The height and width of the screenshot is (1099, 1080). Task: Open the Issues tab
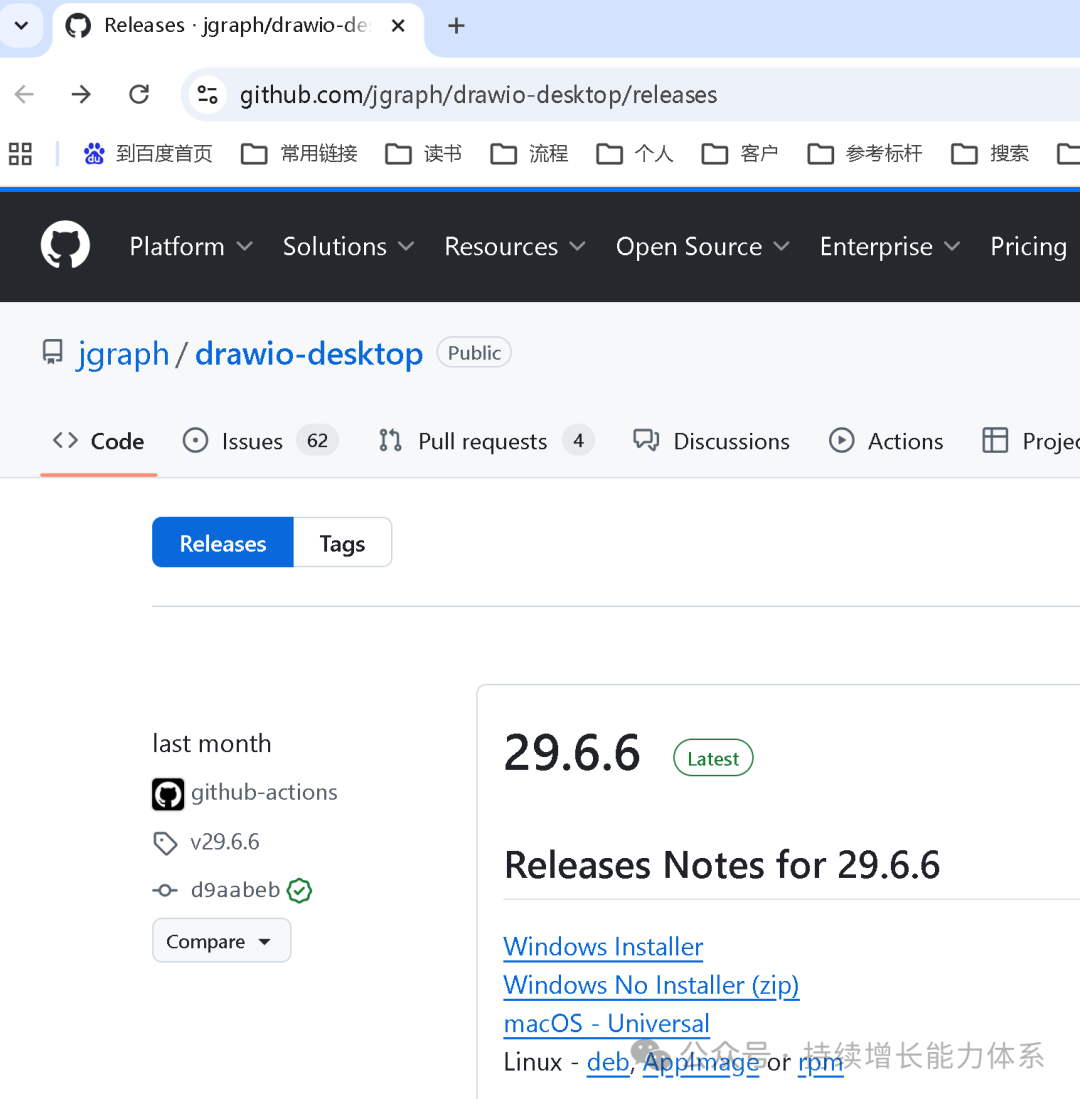[260, 441]
